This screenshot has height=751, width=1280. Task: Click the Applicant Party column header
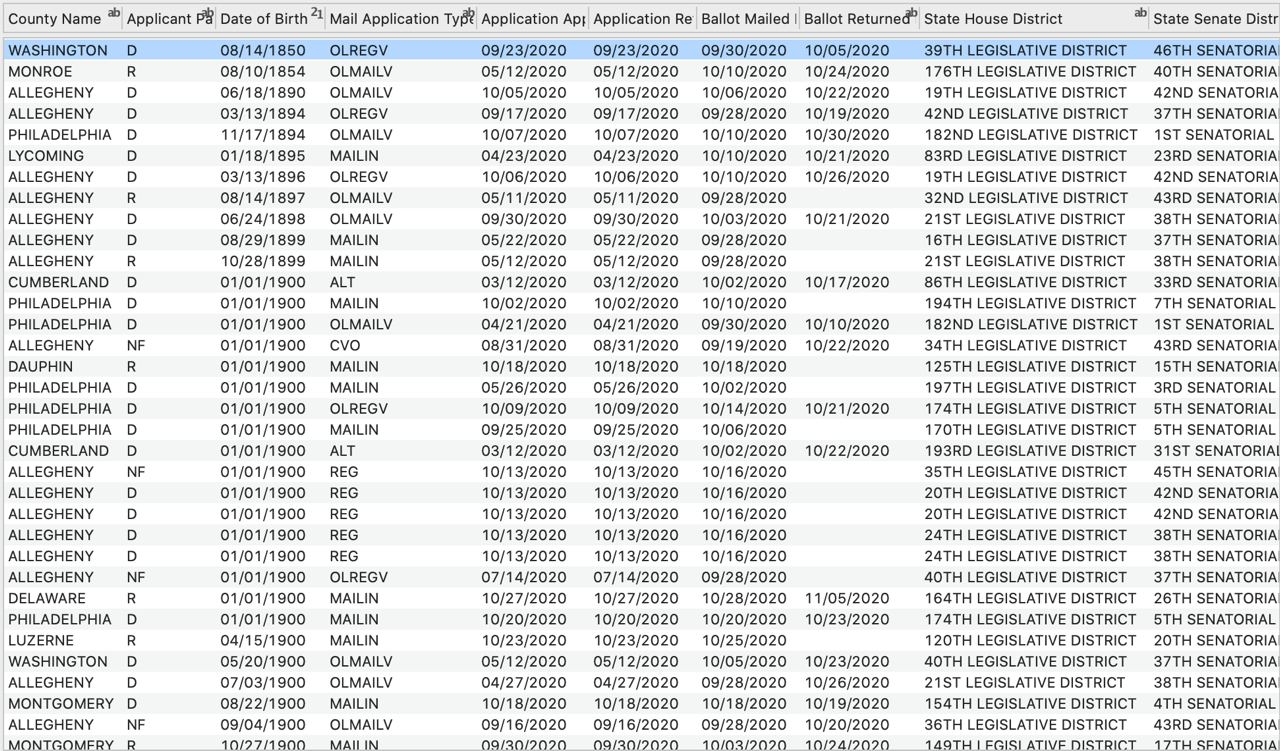point(168,19)
